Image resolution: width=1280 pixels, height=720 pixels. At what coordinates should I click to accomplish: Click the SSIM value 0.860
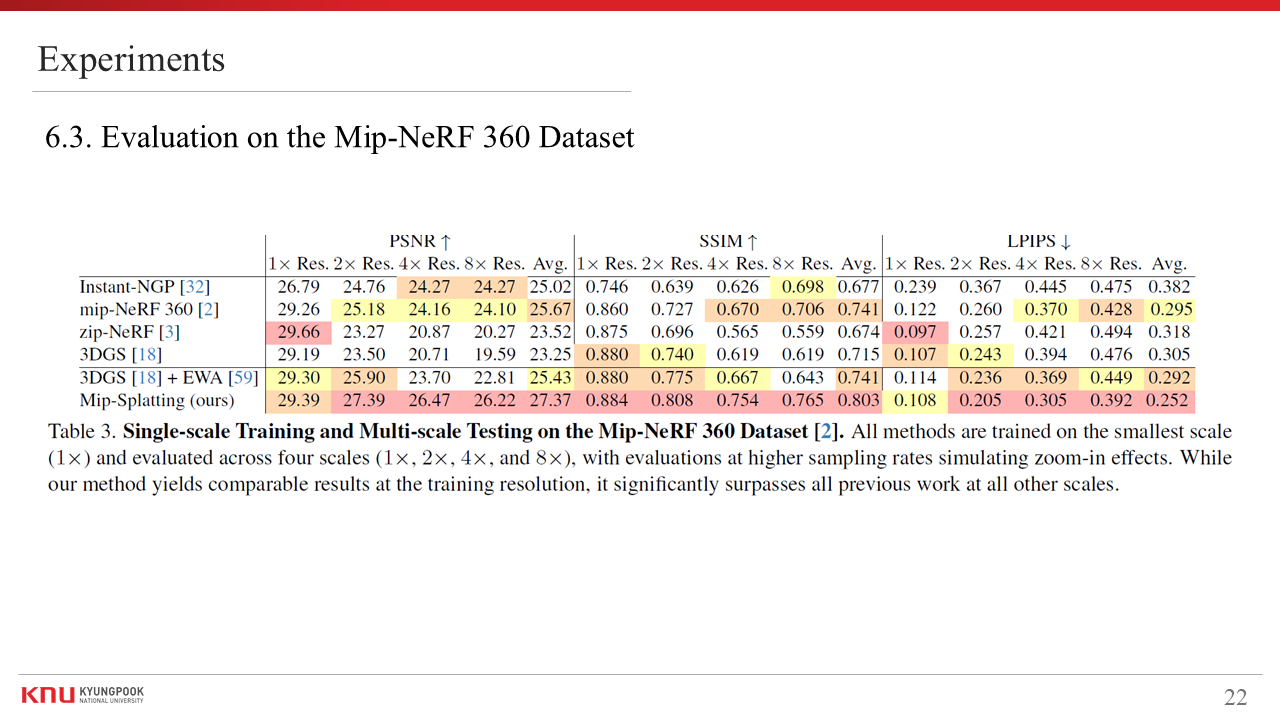click(x=607, y=310)
